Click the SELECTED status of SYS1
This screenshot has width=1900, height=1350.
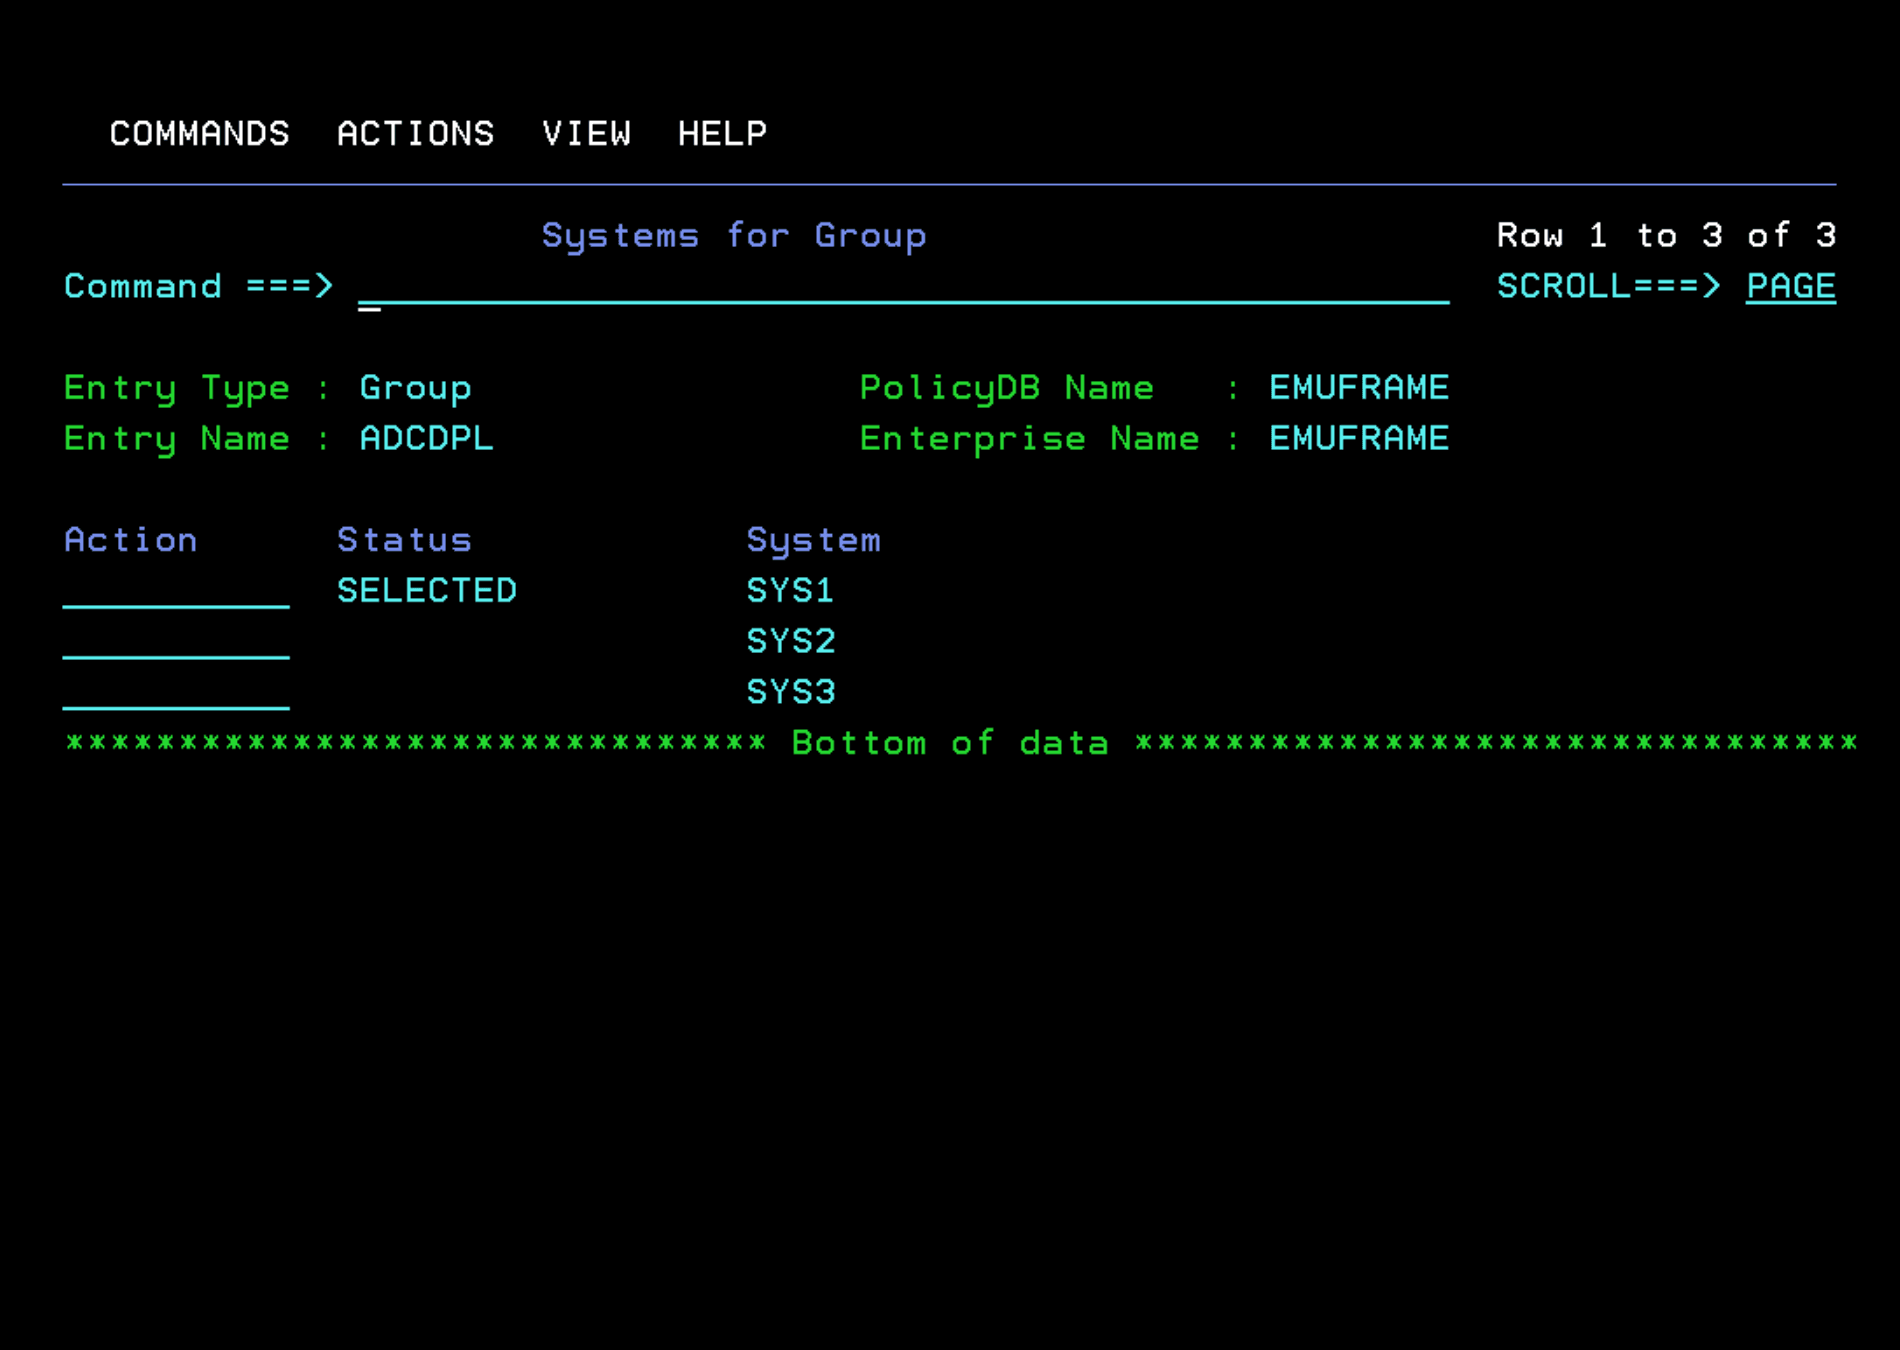[427, 590]
